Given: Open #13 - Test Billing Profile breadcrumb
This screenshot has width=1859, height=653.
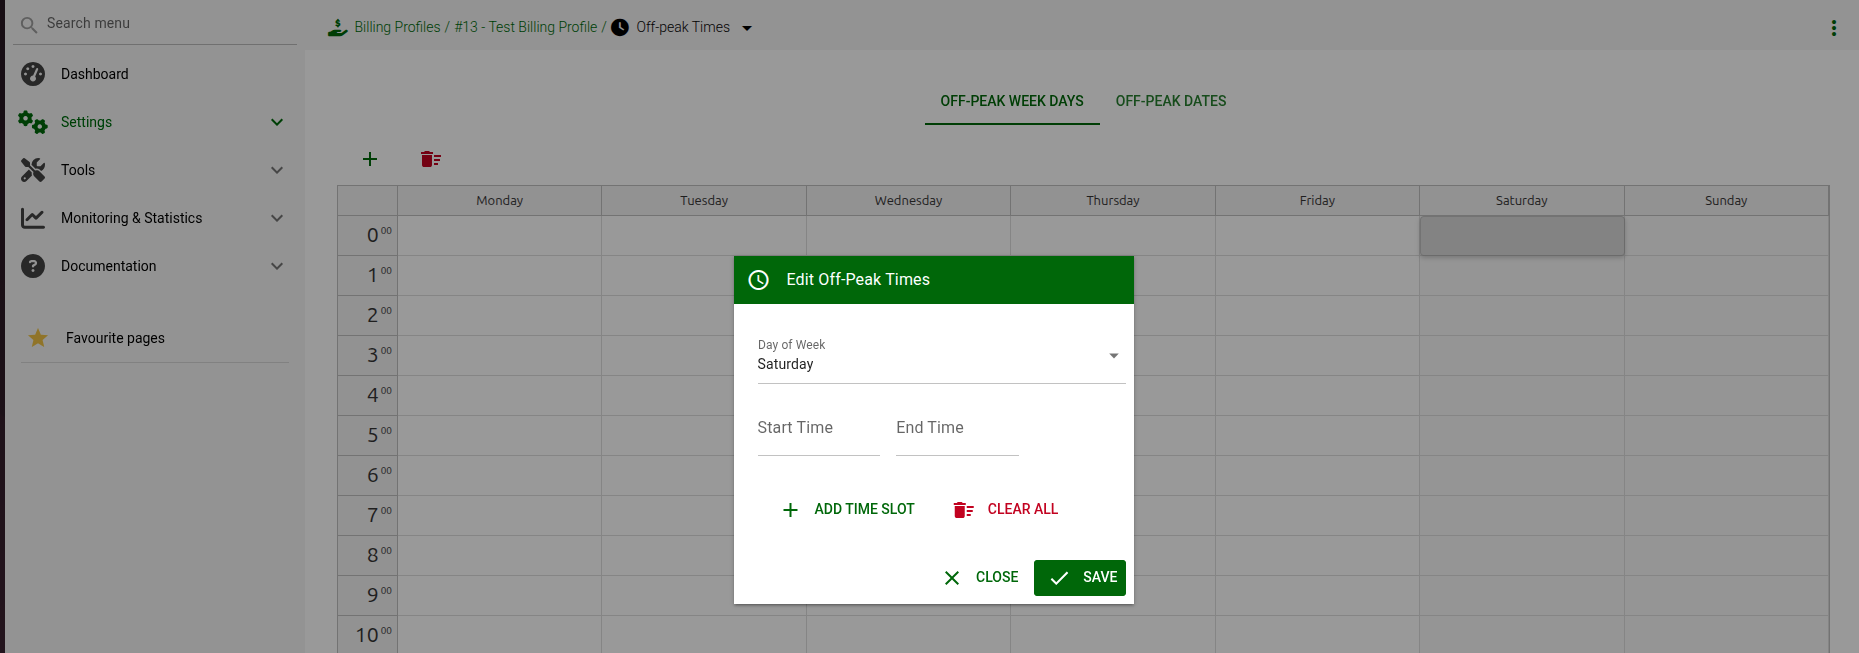Looking at the screenshot, I should click(x=526, y=27).
